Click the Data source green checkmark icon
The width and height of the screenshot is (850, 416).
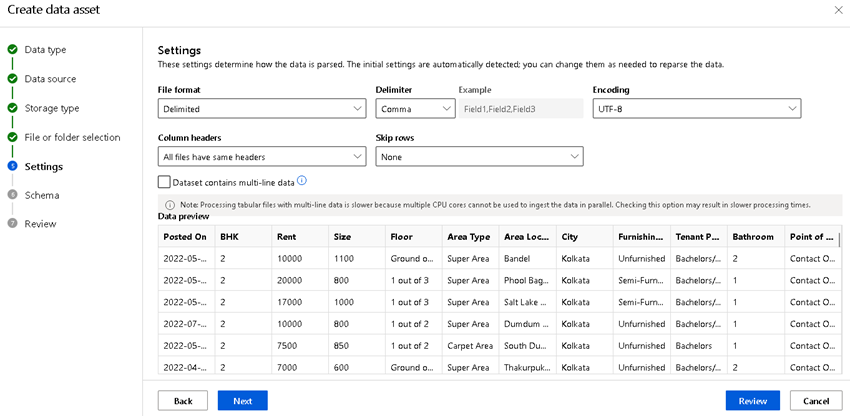click(12, 79)
